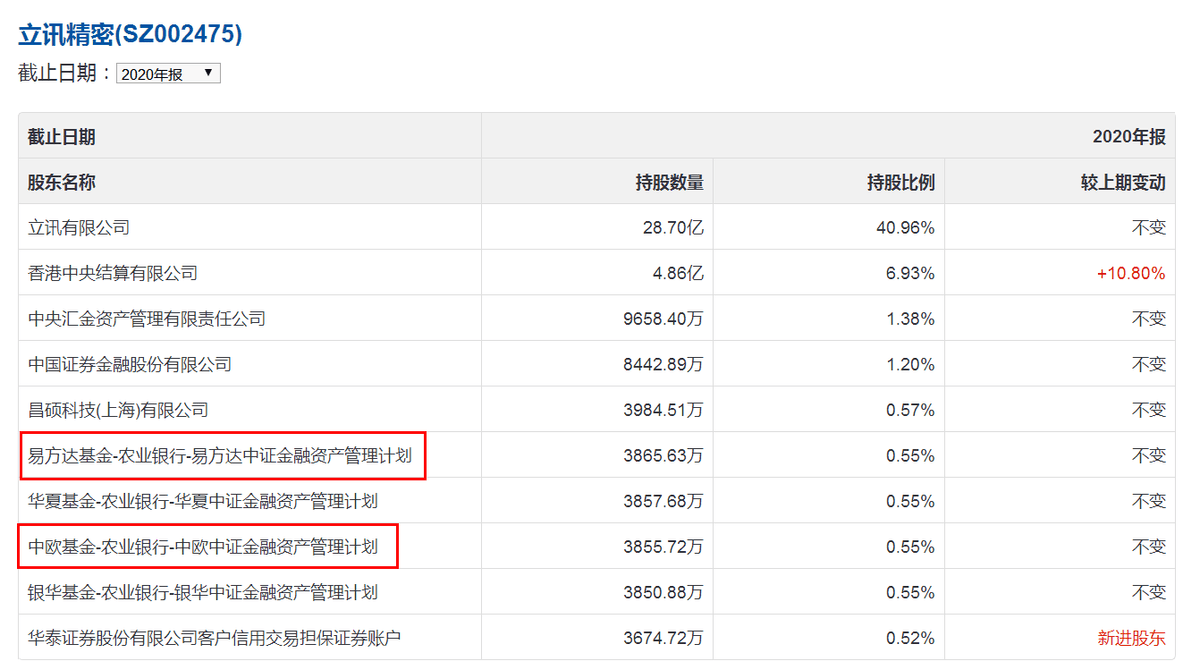
Task: Click the 股东名称 column header
Action: coord(62,182)
